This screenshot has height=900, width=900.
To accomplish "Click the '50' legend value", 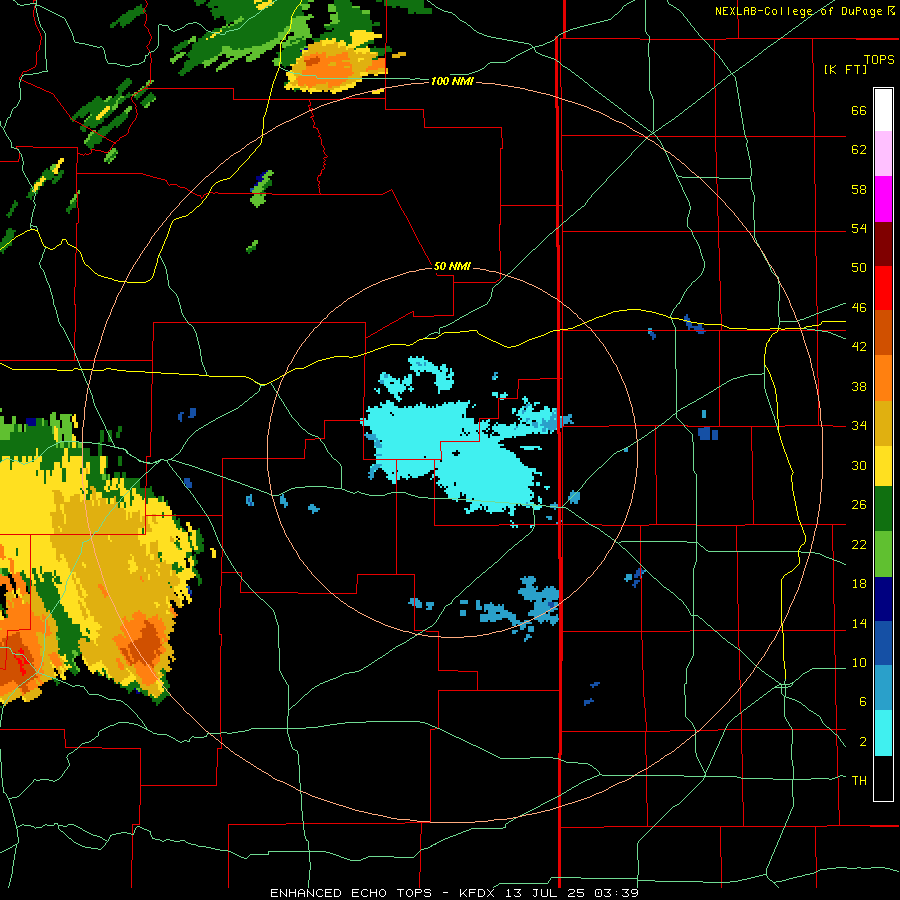I will point(859,268).
